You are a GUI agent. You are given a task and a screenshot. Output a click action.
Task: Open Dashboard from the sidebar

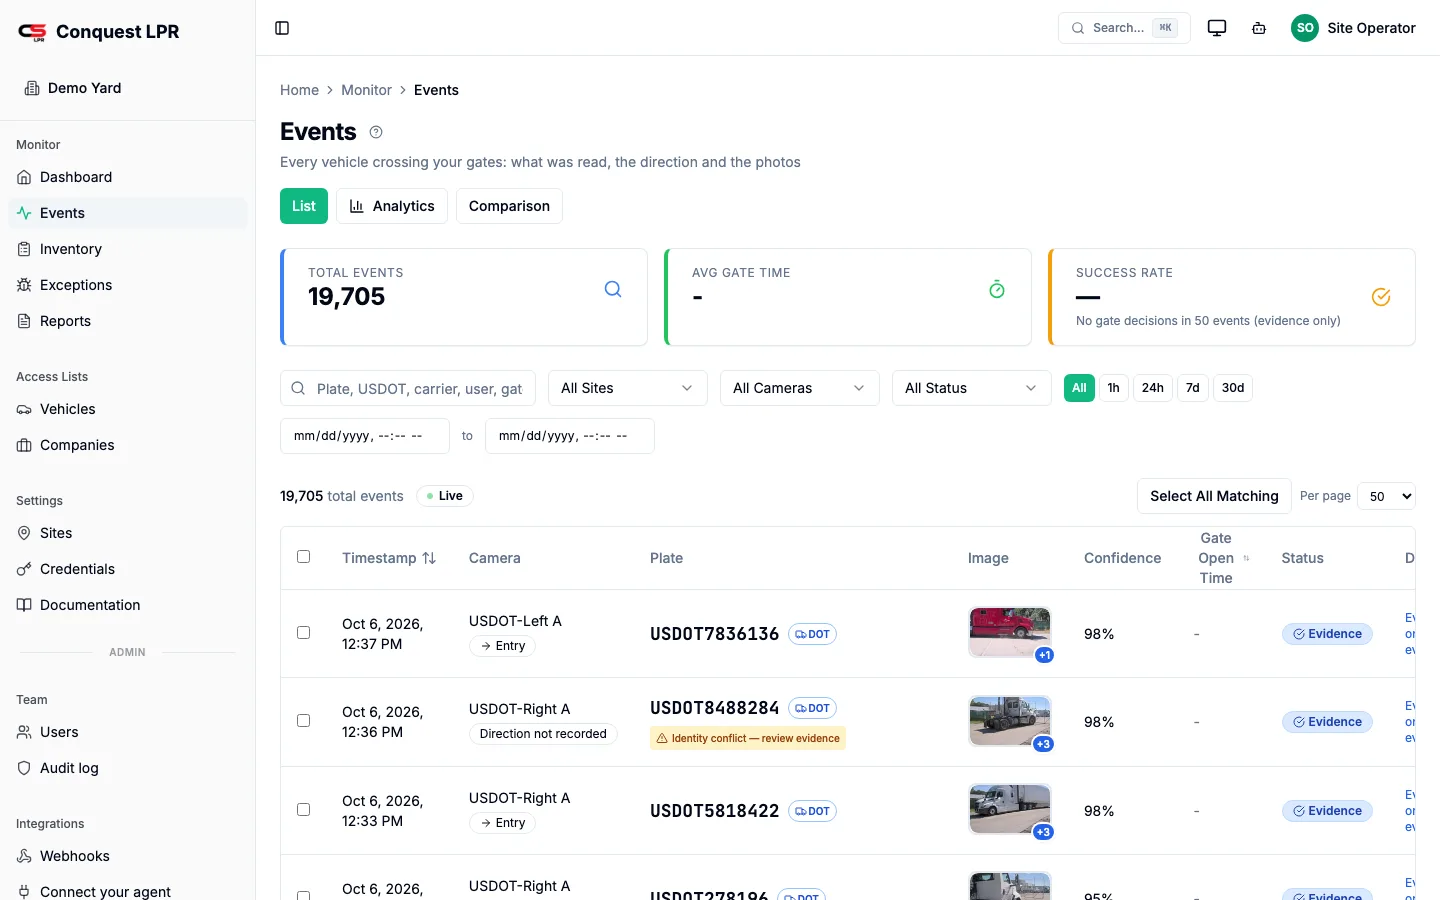point(128,177)
